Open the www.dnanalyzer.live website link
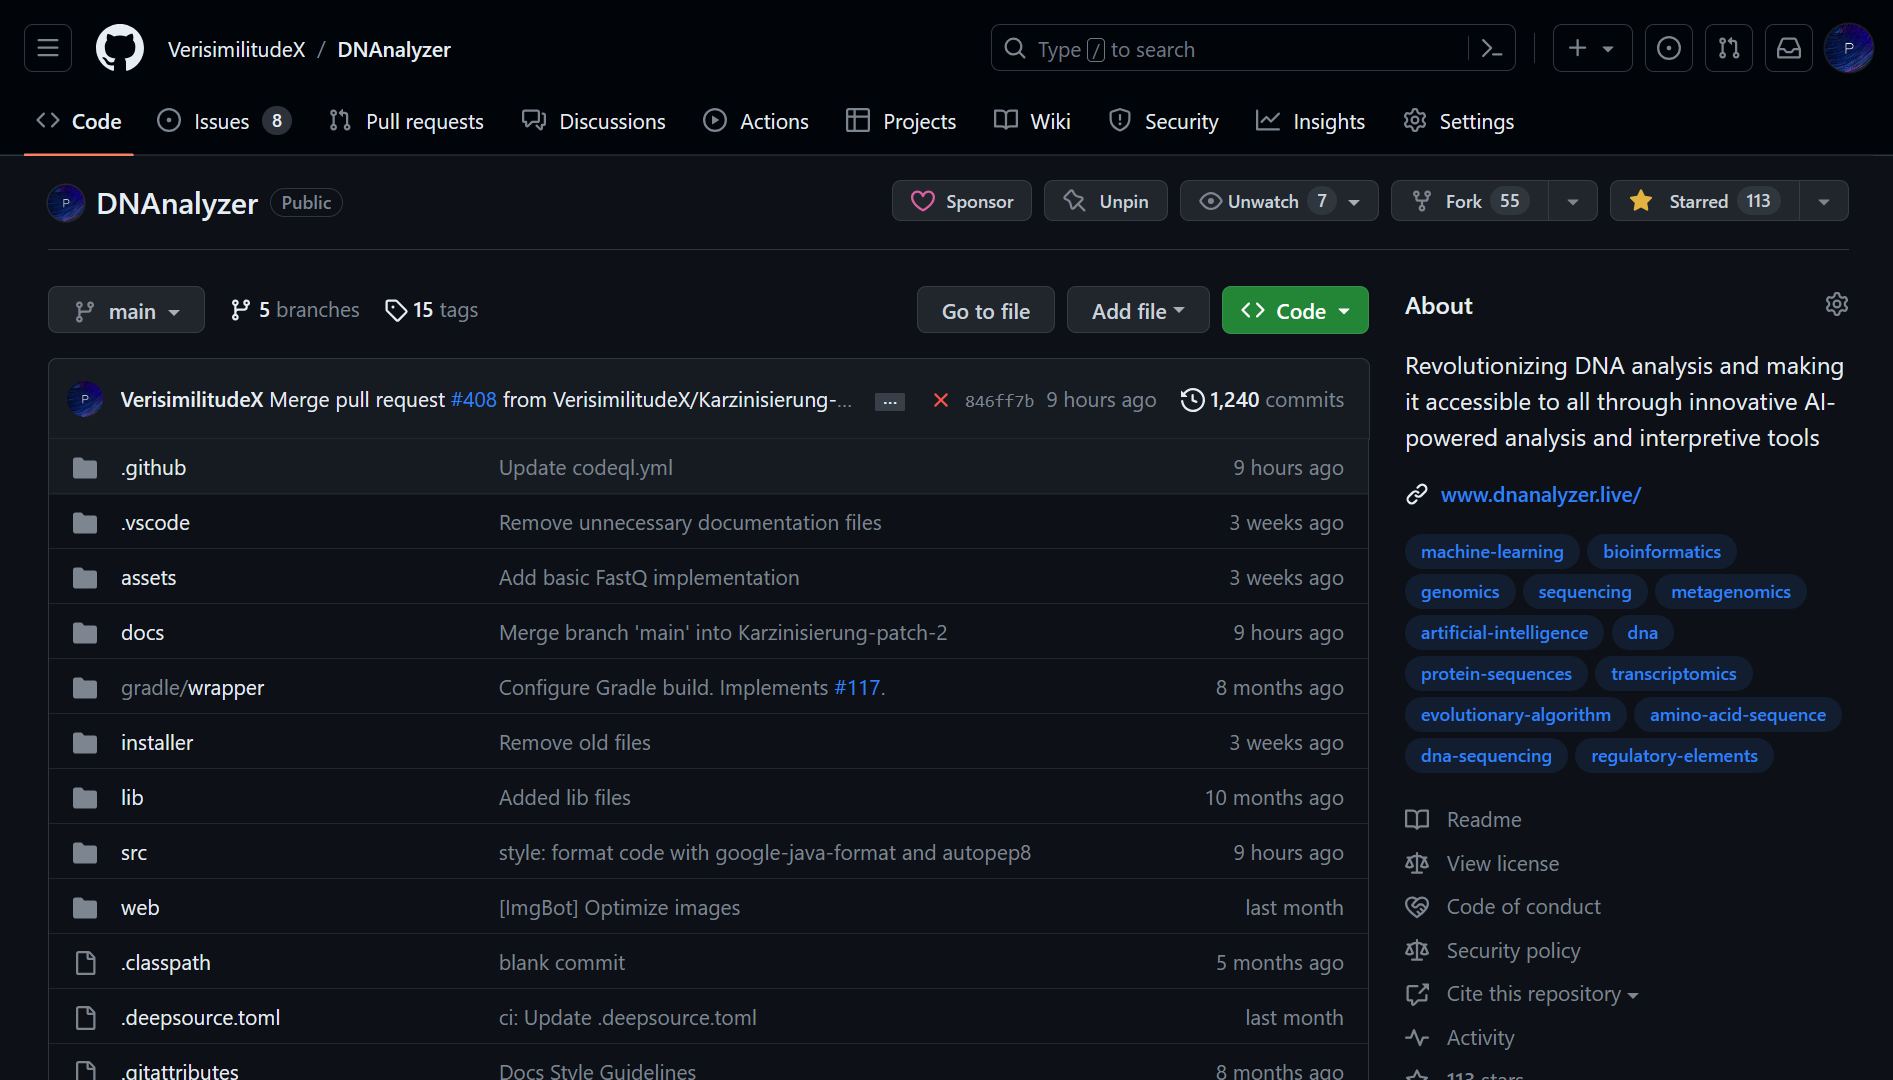The height and width of the screenshot is (1080, 1893). pos(1541,494)
